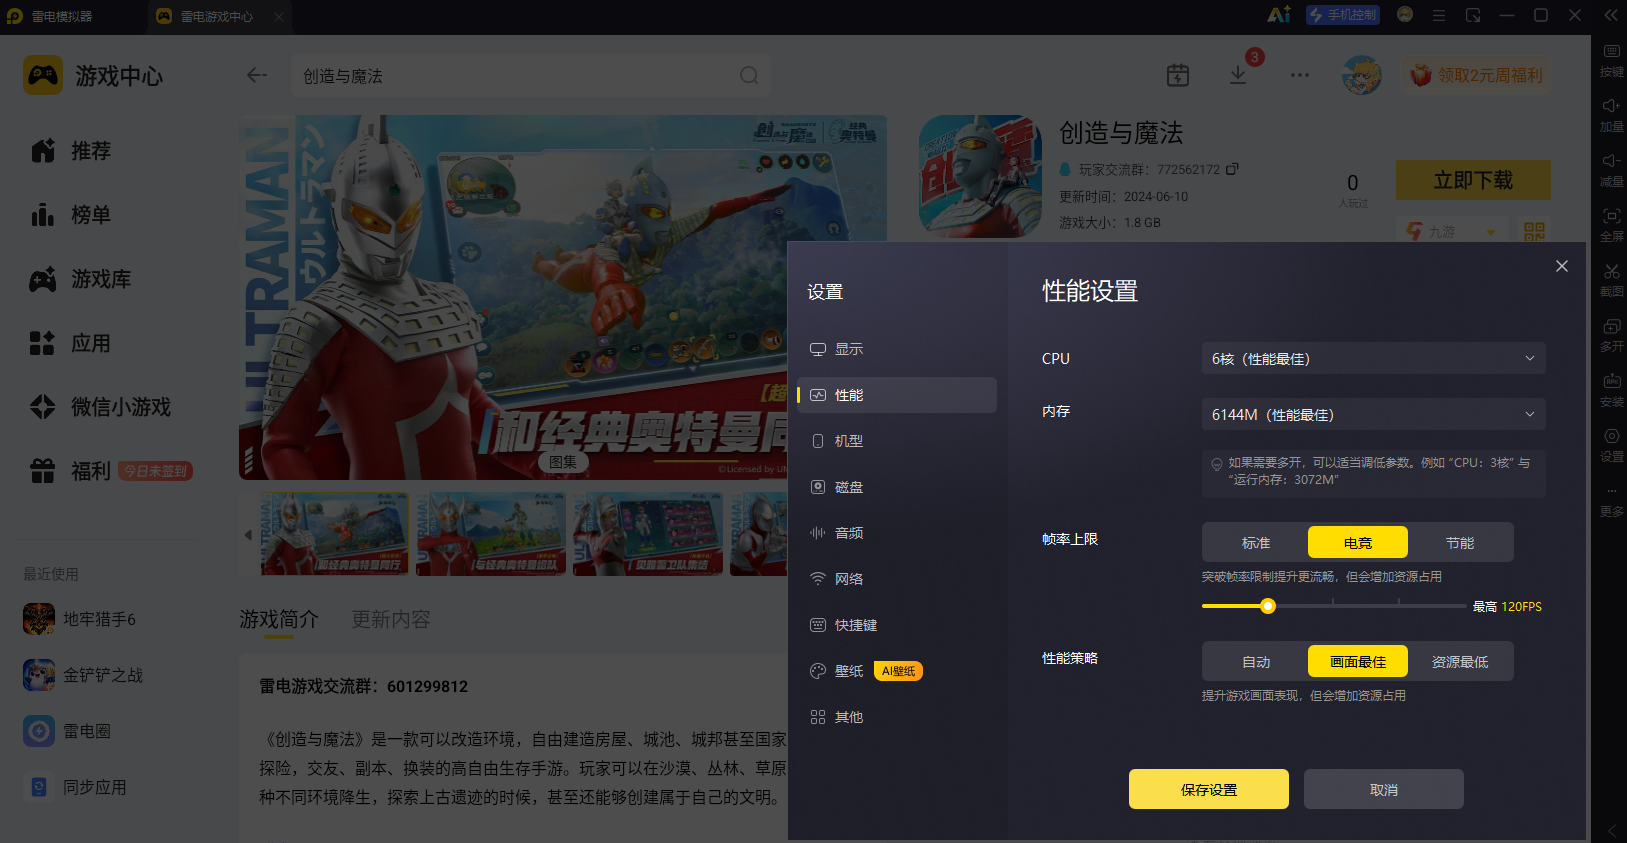
Task: Launch 金铲铲之战 from recent list
Action: click(x=83, y=675)
